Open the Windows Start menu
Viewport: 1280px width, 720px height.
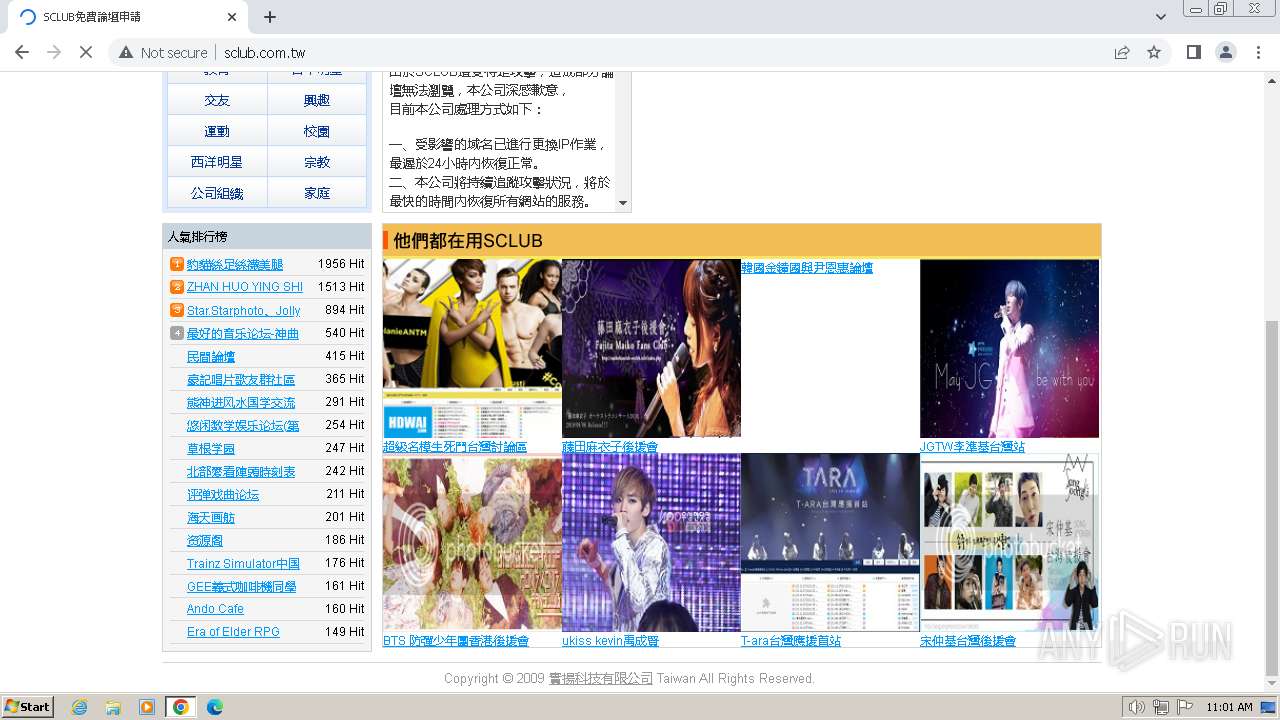[x=27, y=707]
